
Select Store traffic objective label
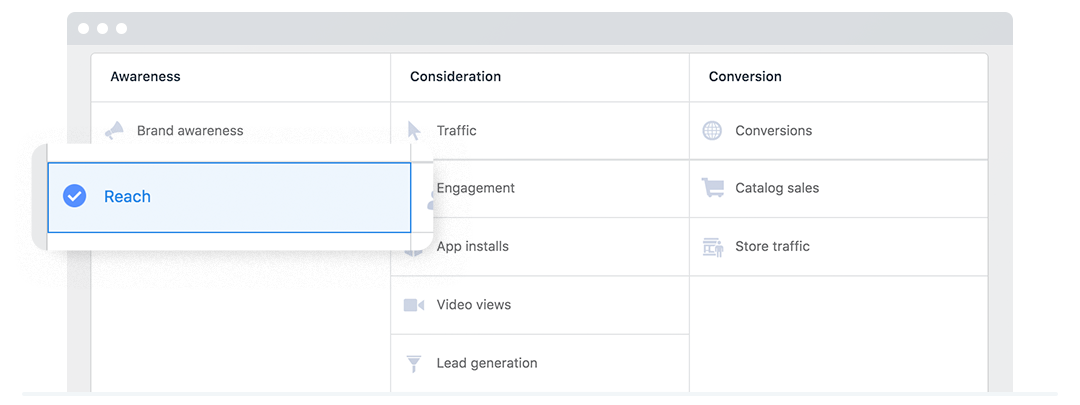772,247
